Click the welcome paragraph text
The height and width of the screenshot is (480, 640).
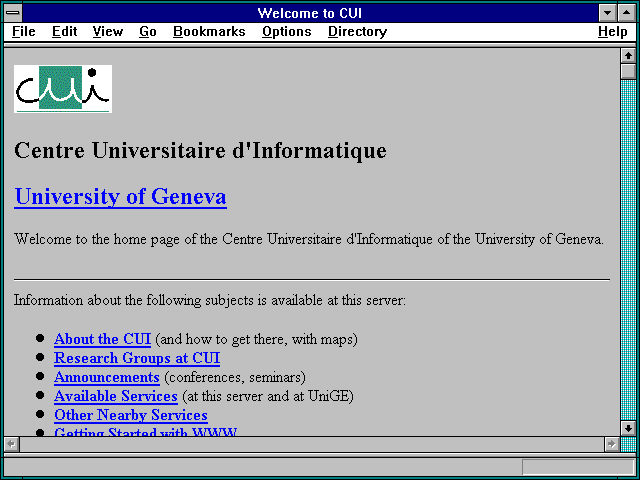coord(309,239)
